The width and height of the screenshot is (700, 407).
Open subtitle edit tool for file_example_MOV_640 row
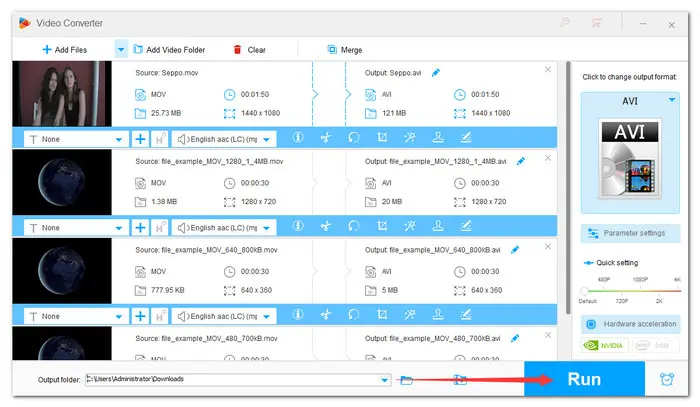(x=466, y=314)
